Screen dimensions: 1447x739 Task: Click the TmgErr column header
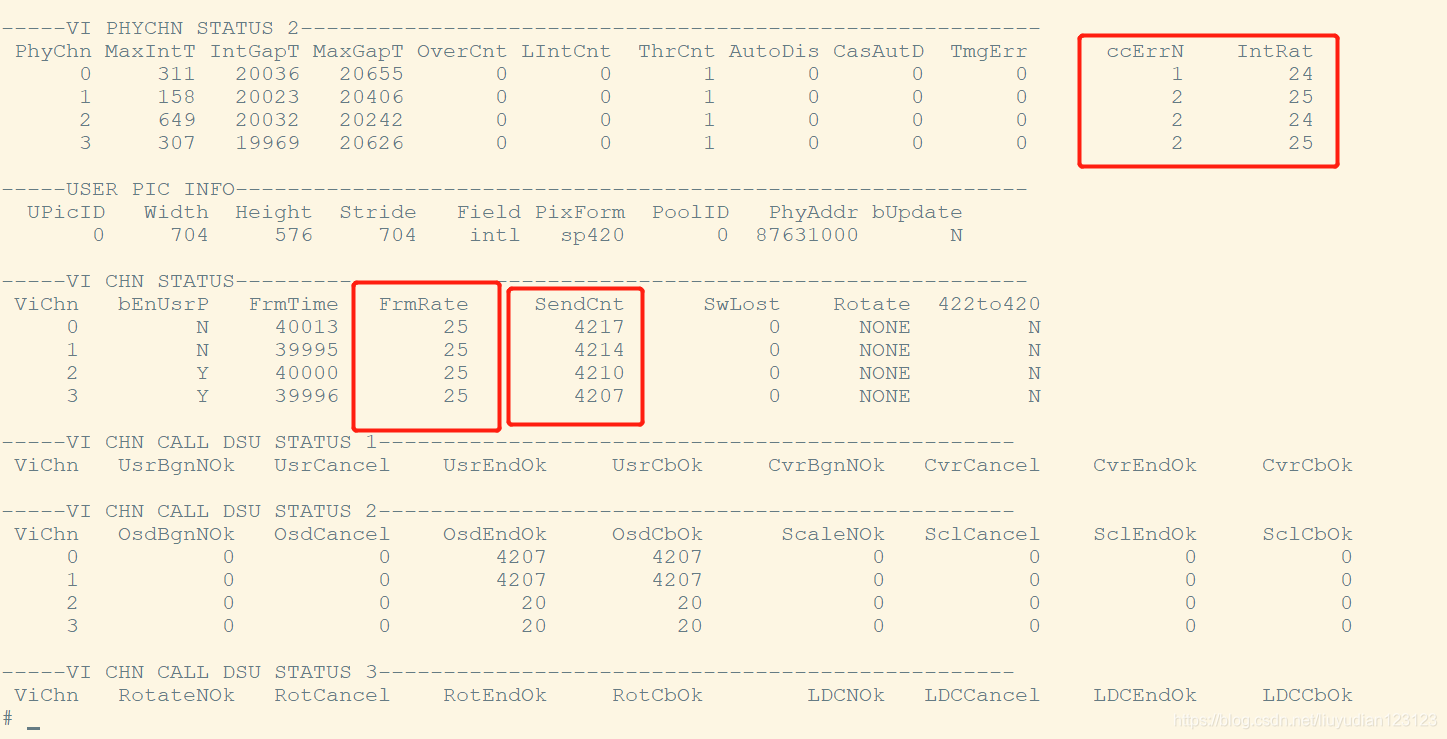coord(988,51)
